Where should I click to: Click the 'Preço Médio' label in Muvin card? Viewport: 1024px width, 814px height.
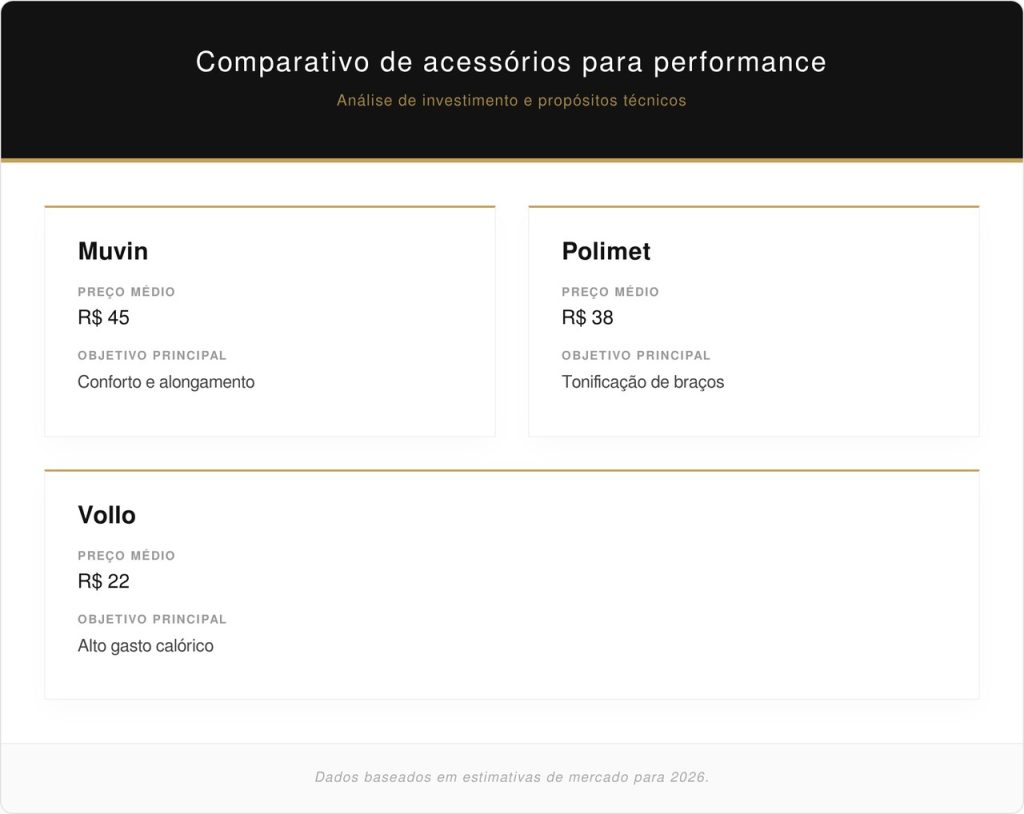coord(127,292)
